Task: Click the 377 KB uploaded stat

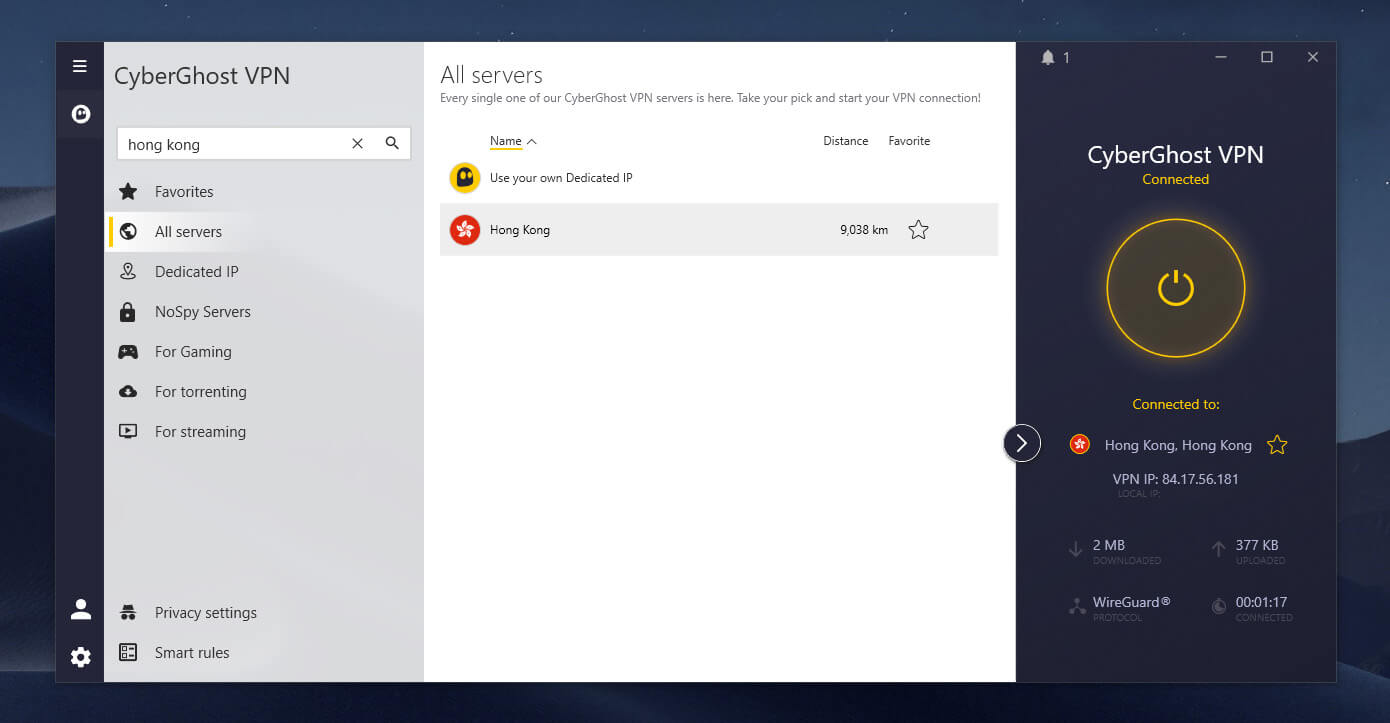Action: pos(1257,545)
